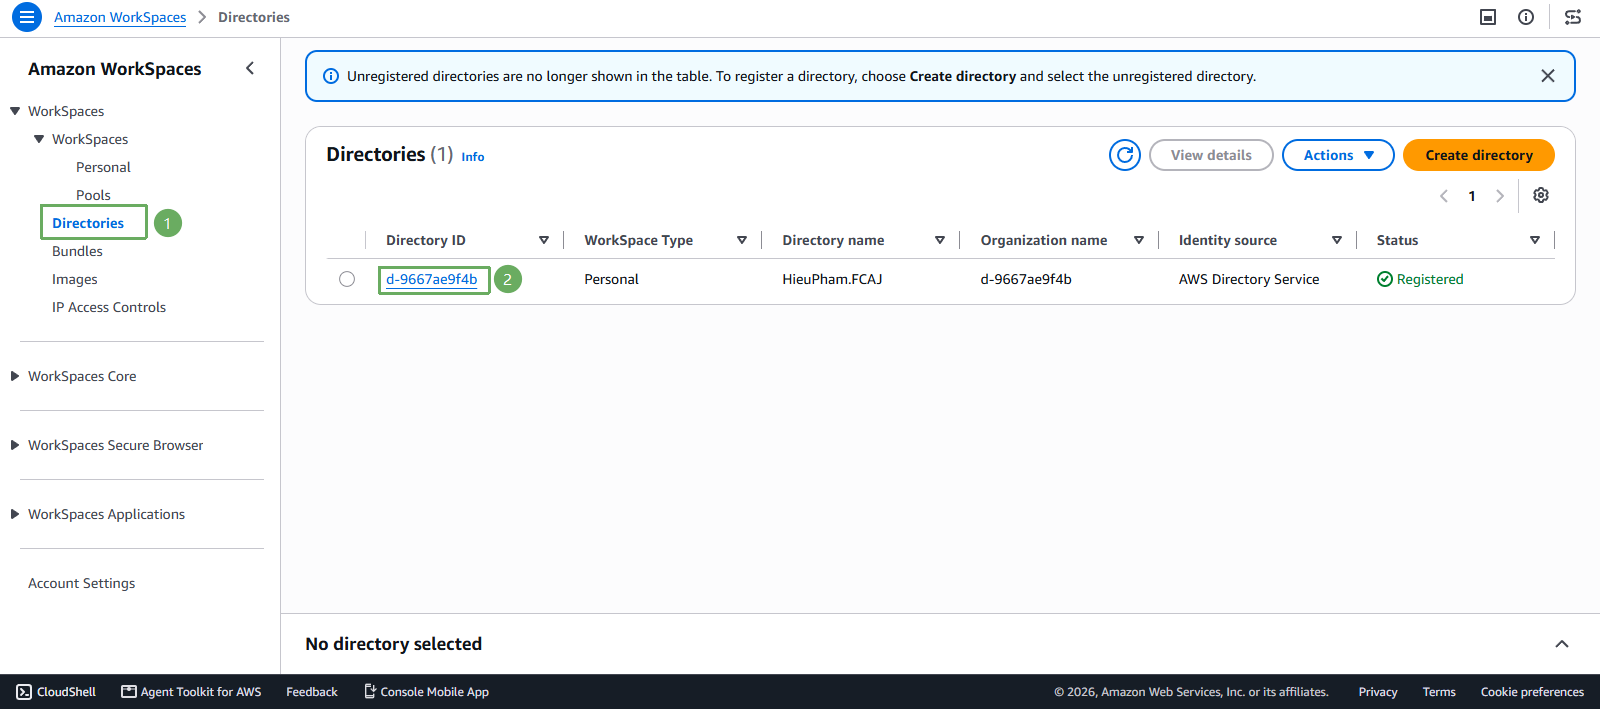Open the Terms link
Viewport: 1600px width, 709px height.
coord(1439,692)
